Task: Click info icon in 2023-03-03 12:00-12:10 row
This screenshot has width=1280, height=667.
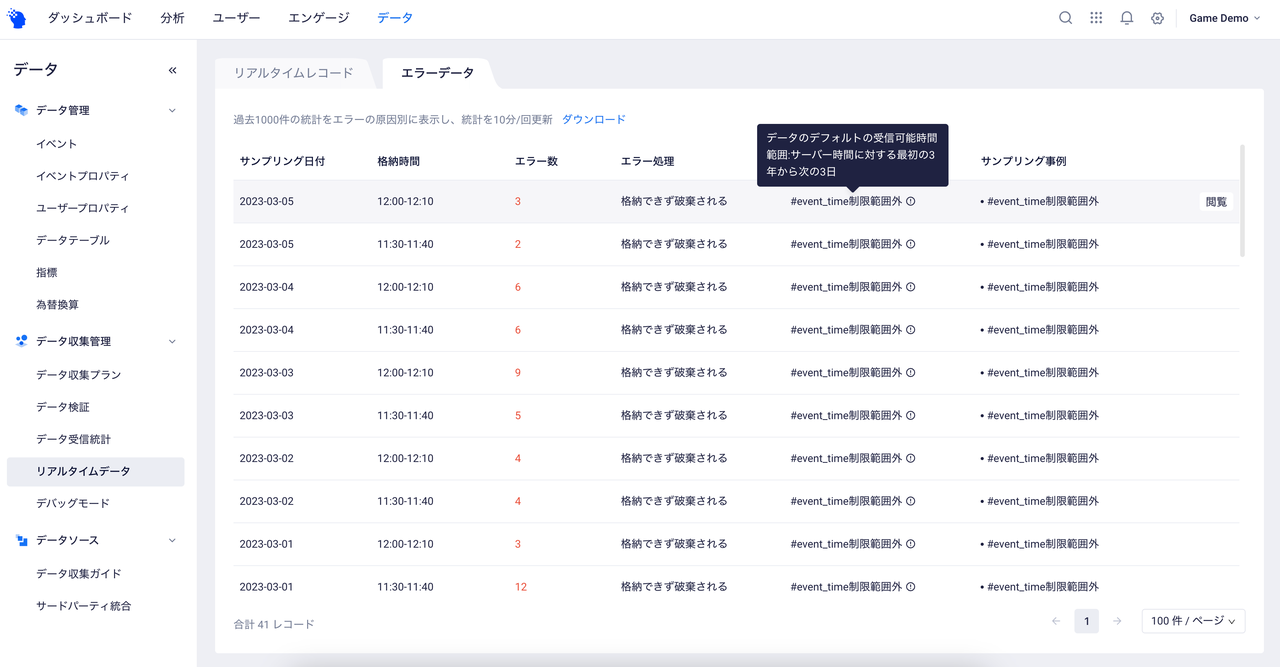Action: coord(911,373)
